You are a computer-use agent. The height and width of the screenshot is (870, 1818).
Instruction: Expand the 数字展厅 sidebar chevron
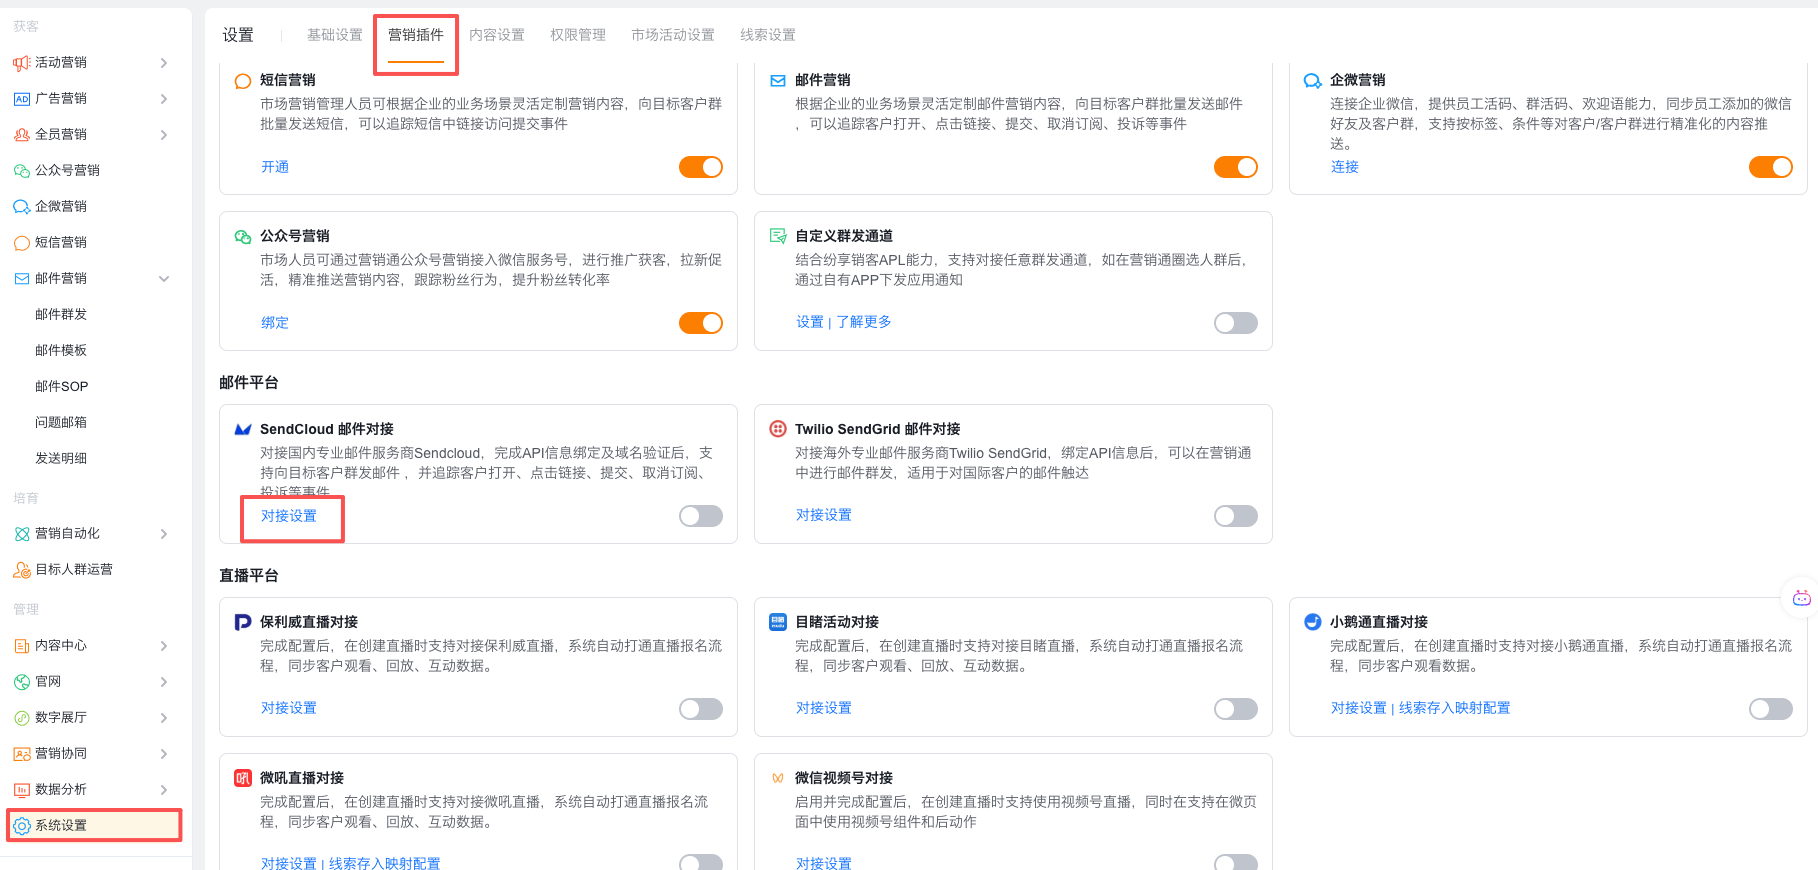(x=164, y=718)
